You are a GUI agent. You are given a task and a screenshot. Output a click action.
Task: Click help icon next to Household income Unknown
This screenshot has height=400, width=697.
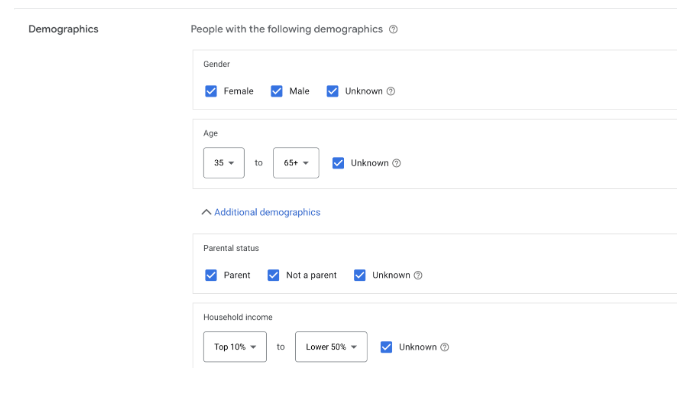click(444, 347)
